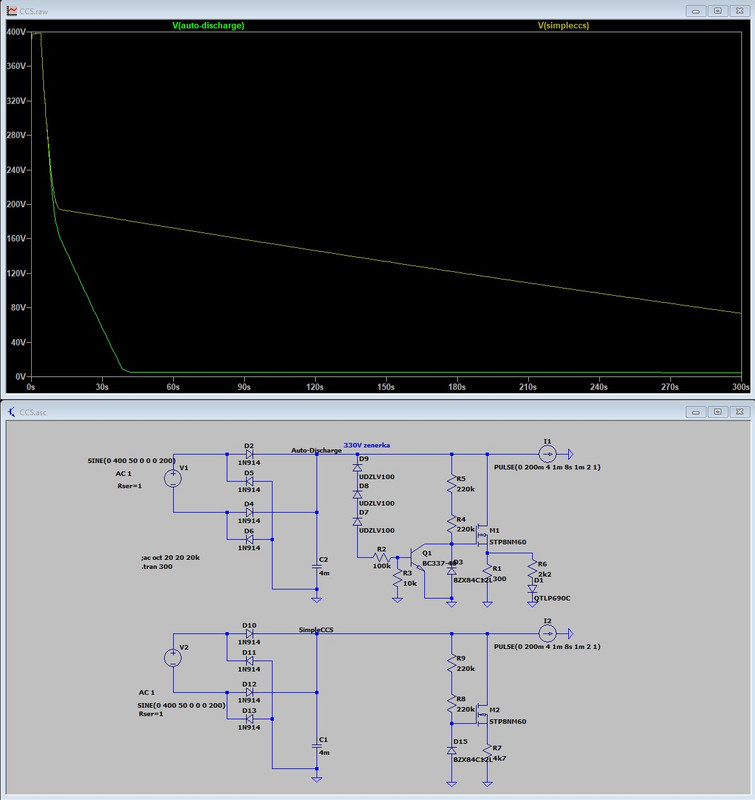Screen dimensions: 755x800
Task: Click the 150s label on time axis
Action: point(386,387)
